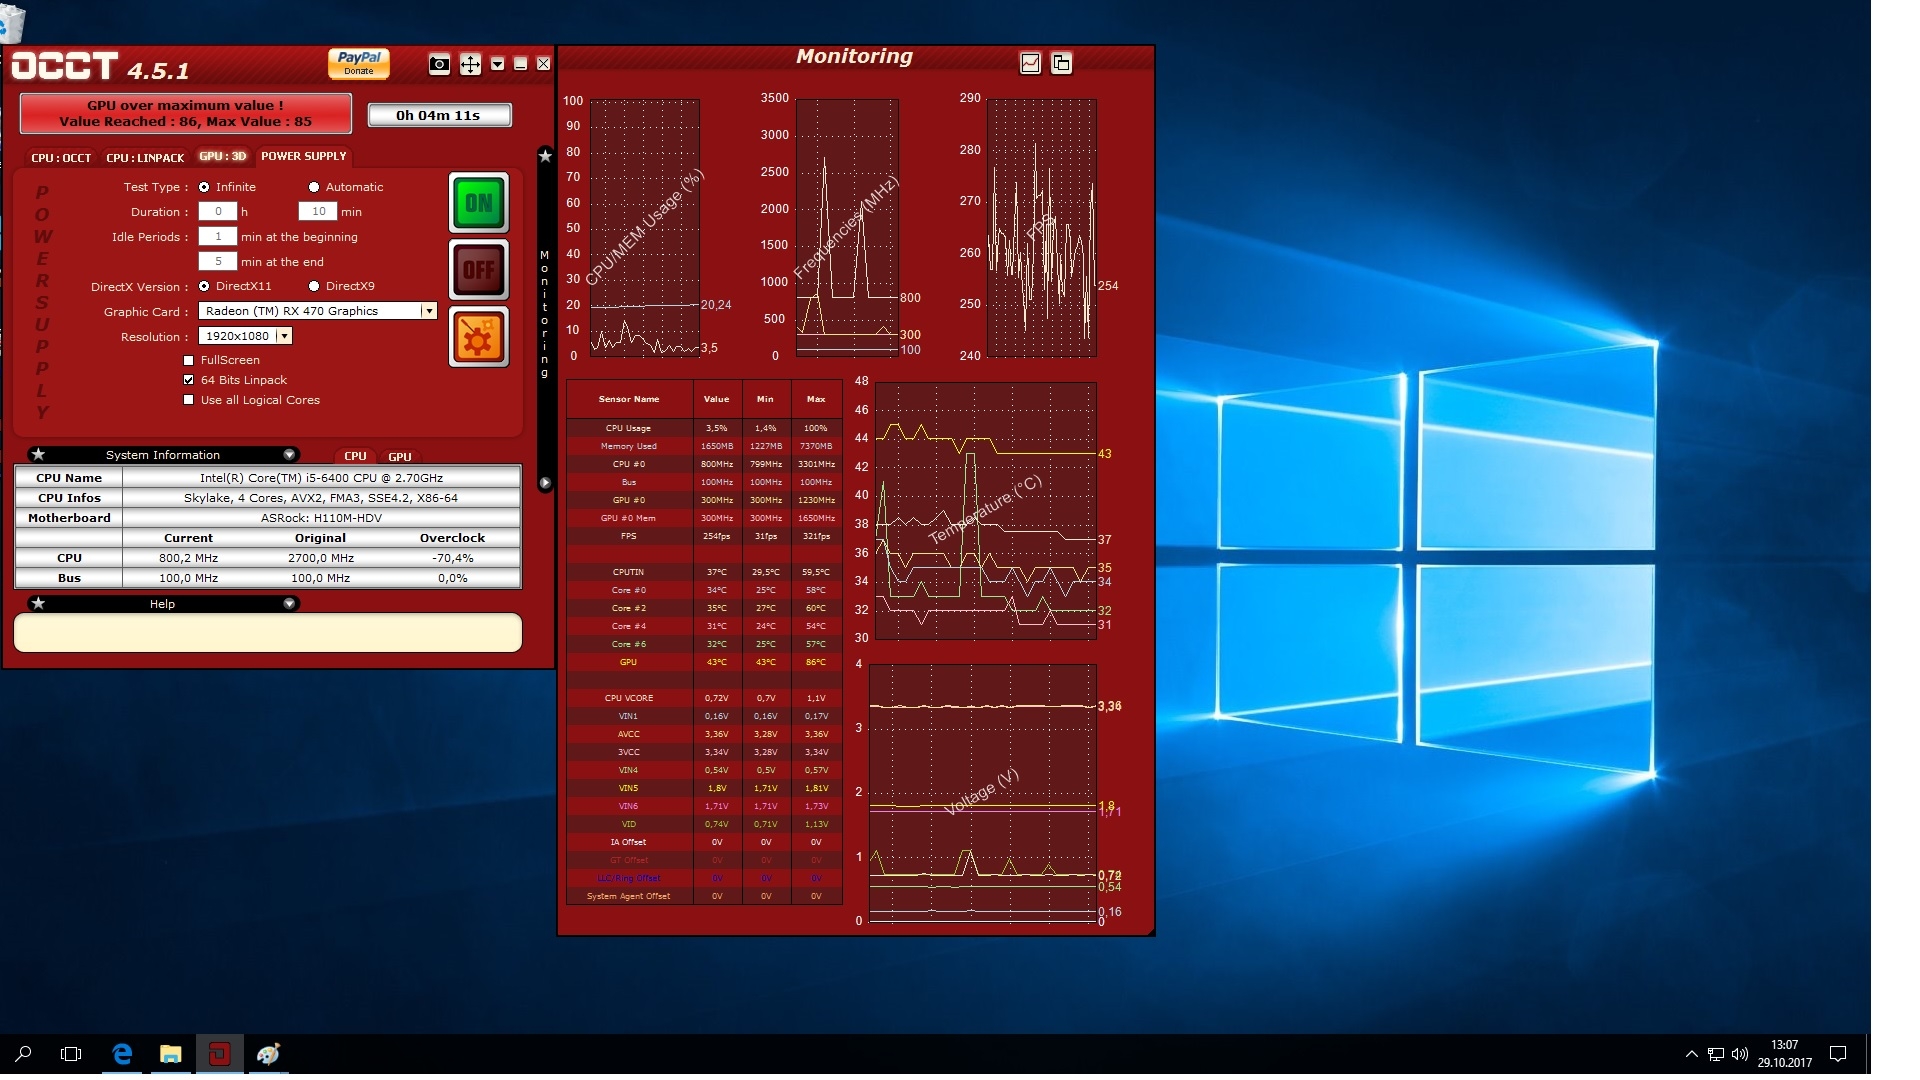This screenshot has width=1920, height=1080.
Task: Click the arrow below the Monitoring strip
Action: coord(545,483)
